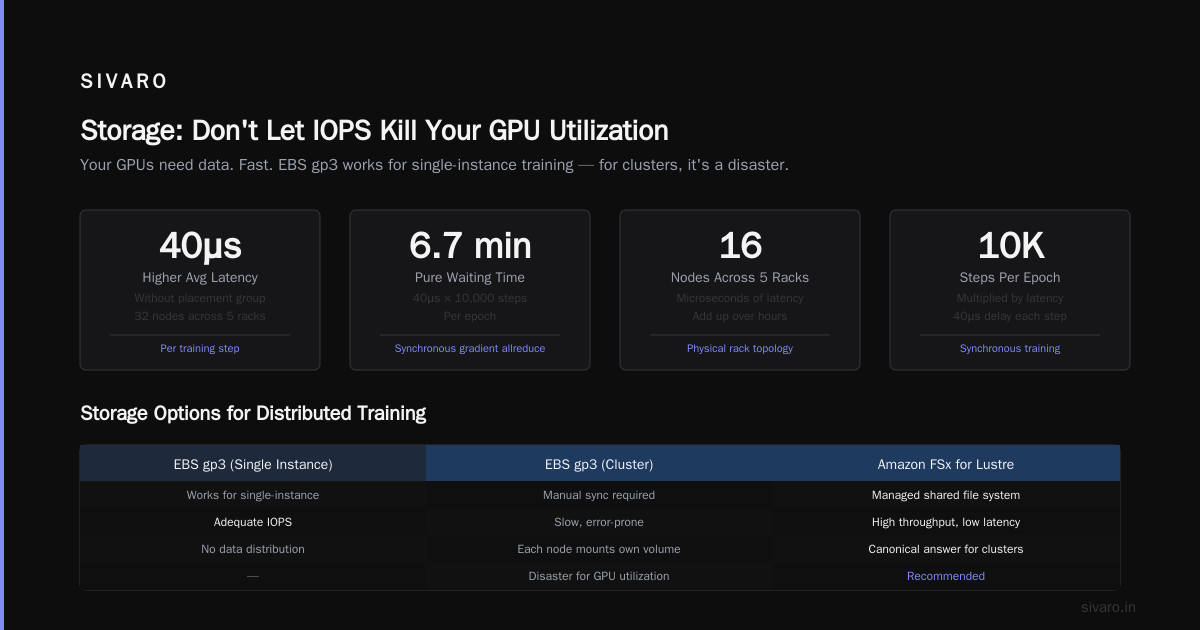
Task: Click '40µs × 10,000 steps' text
Action: coord(470,298)
